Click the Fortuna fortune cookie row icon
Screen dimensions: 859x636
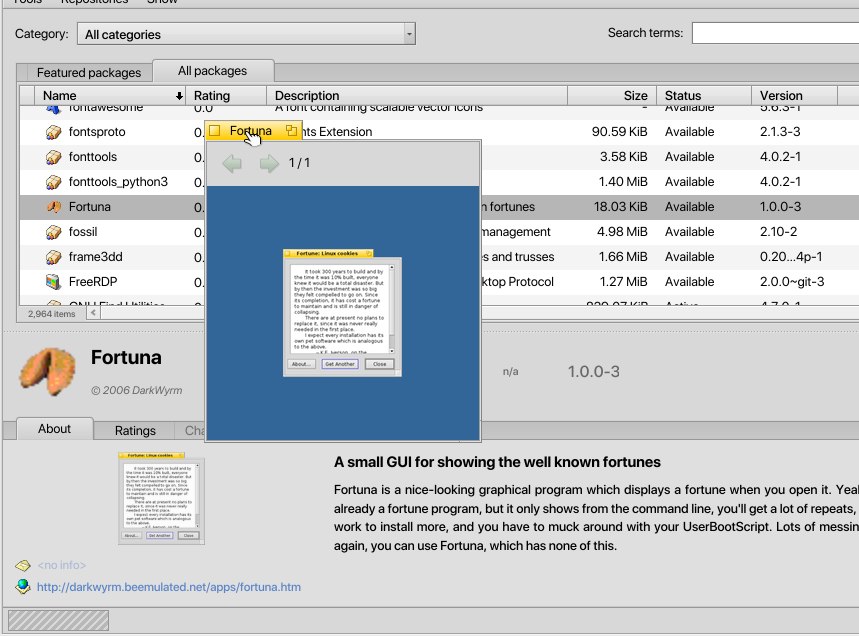point(53,207)
